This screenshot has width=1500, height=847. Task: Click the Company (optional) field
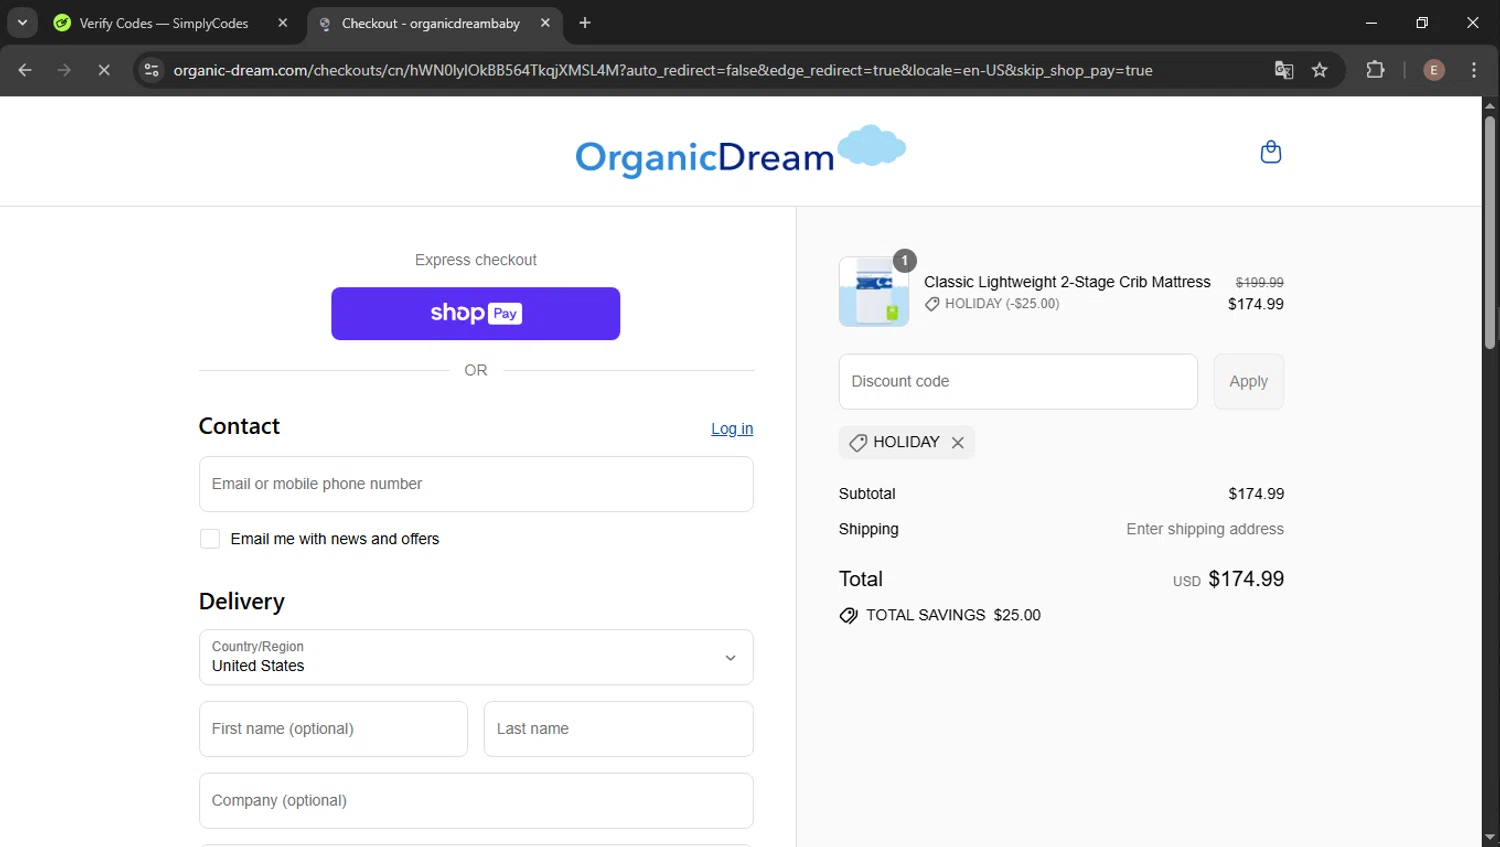476,801
